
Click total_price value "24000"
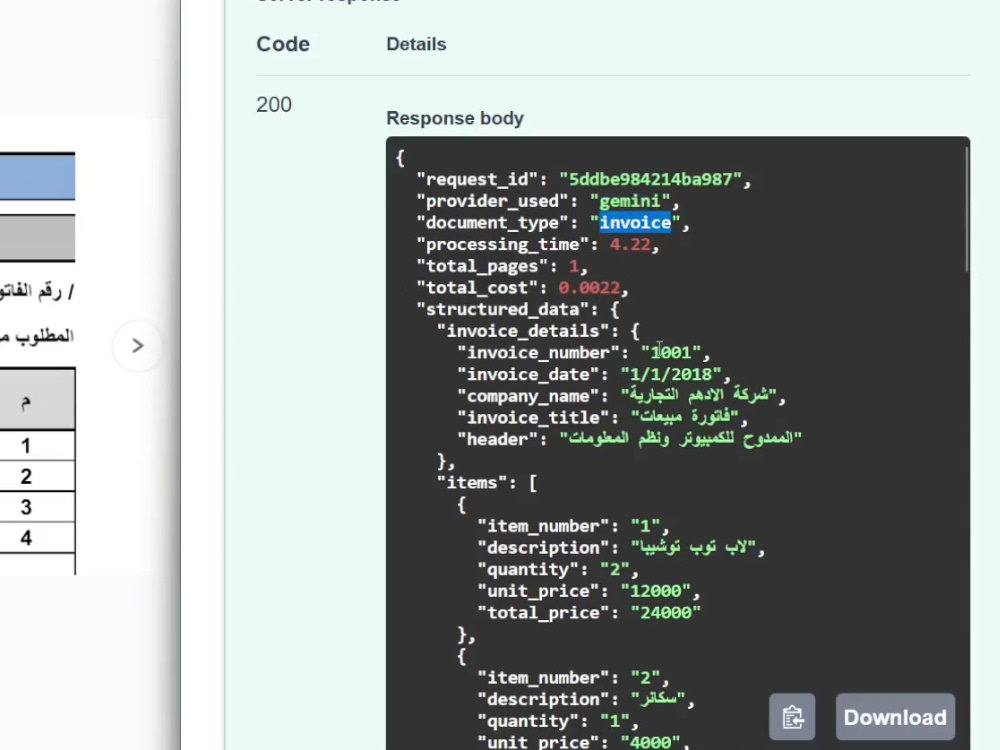click(666, 613)
